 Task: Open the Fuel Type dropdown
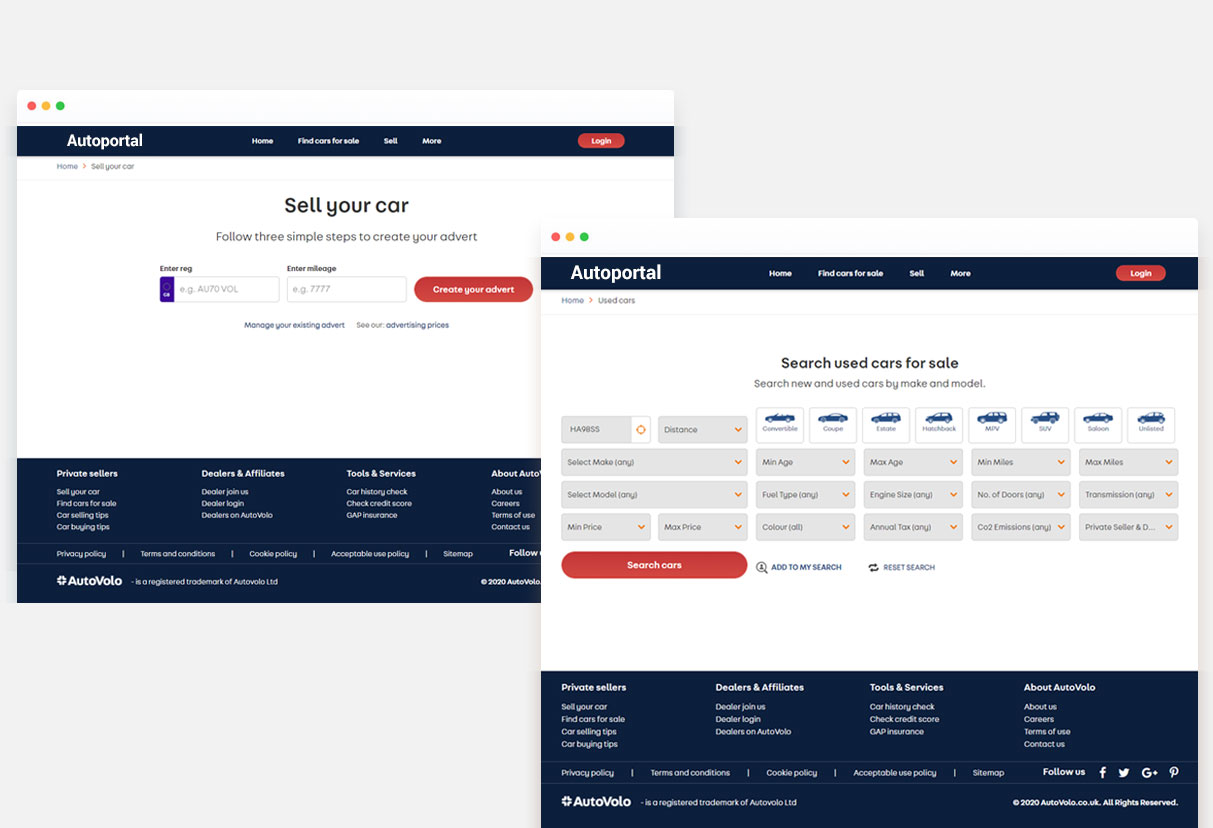[805, 494]
